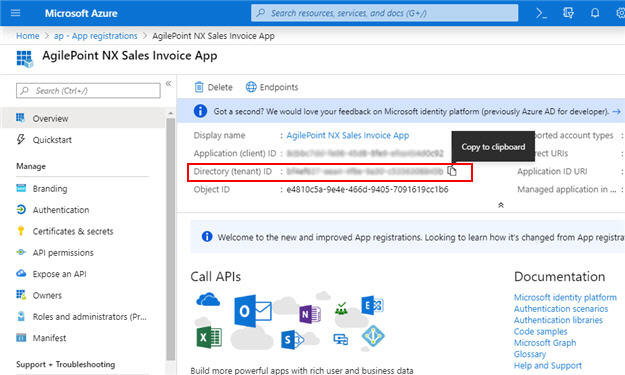
Task: Click the SharePoint icon under Call APIs
Action: [292, 340]
